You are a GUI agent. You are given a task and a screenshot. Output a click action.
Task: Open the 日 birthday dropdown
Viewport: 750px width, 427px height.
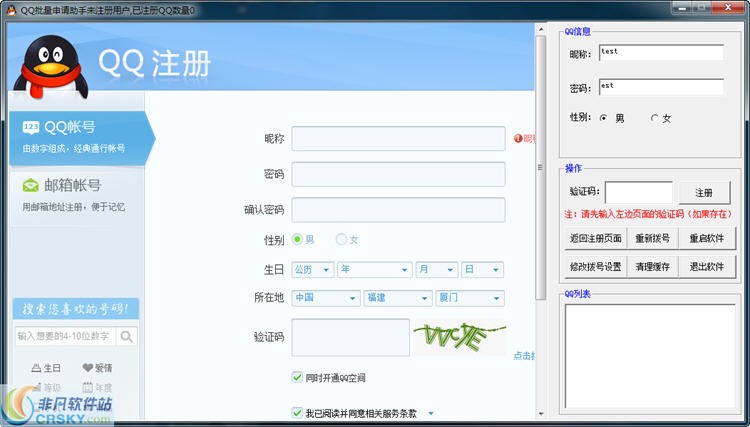482,270
